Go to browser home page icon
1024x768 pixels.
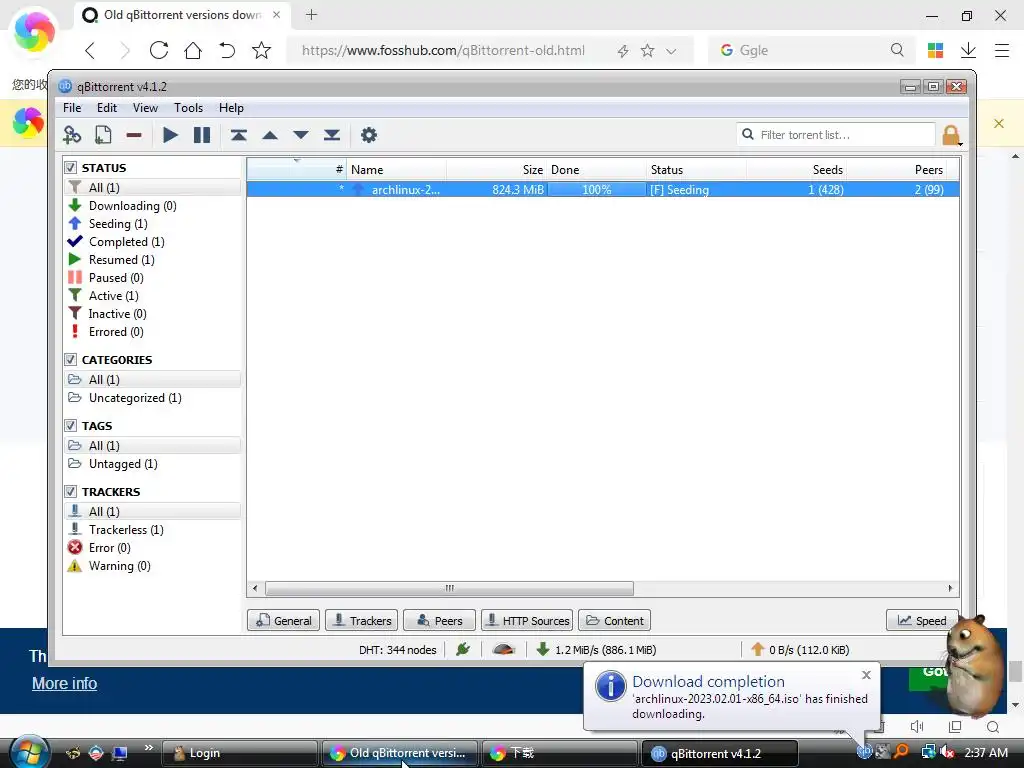point(193,50)
